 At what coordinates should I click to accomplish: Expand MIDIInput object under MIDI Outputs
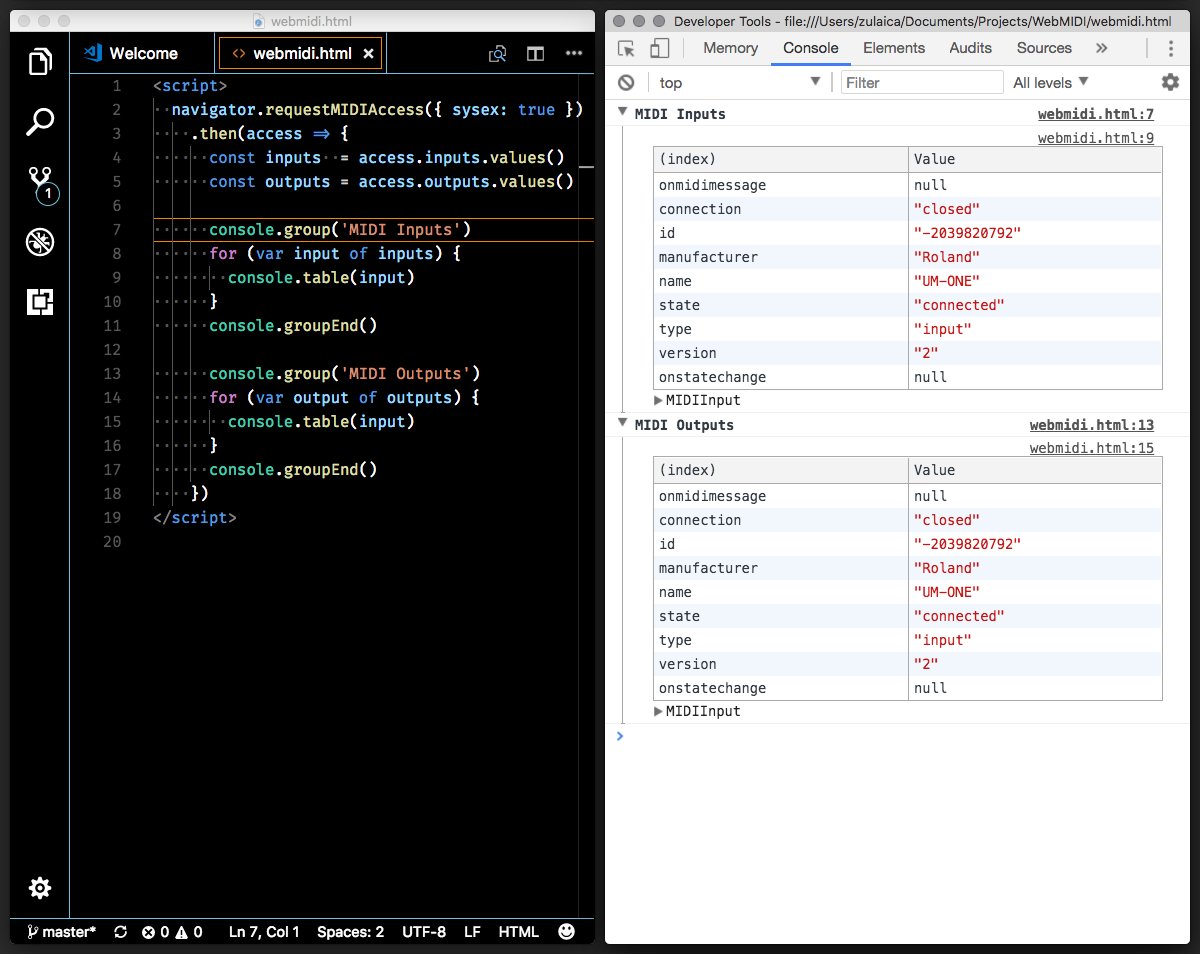pos(658,711)
